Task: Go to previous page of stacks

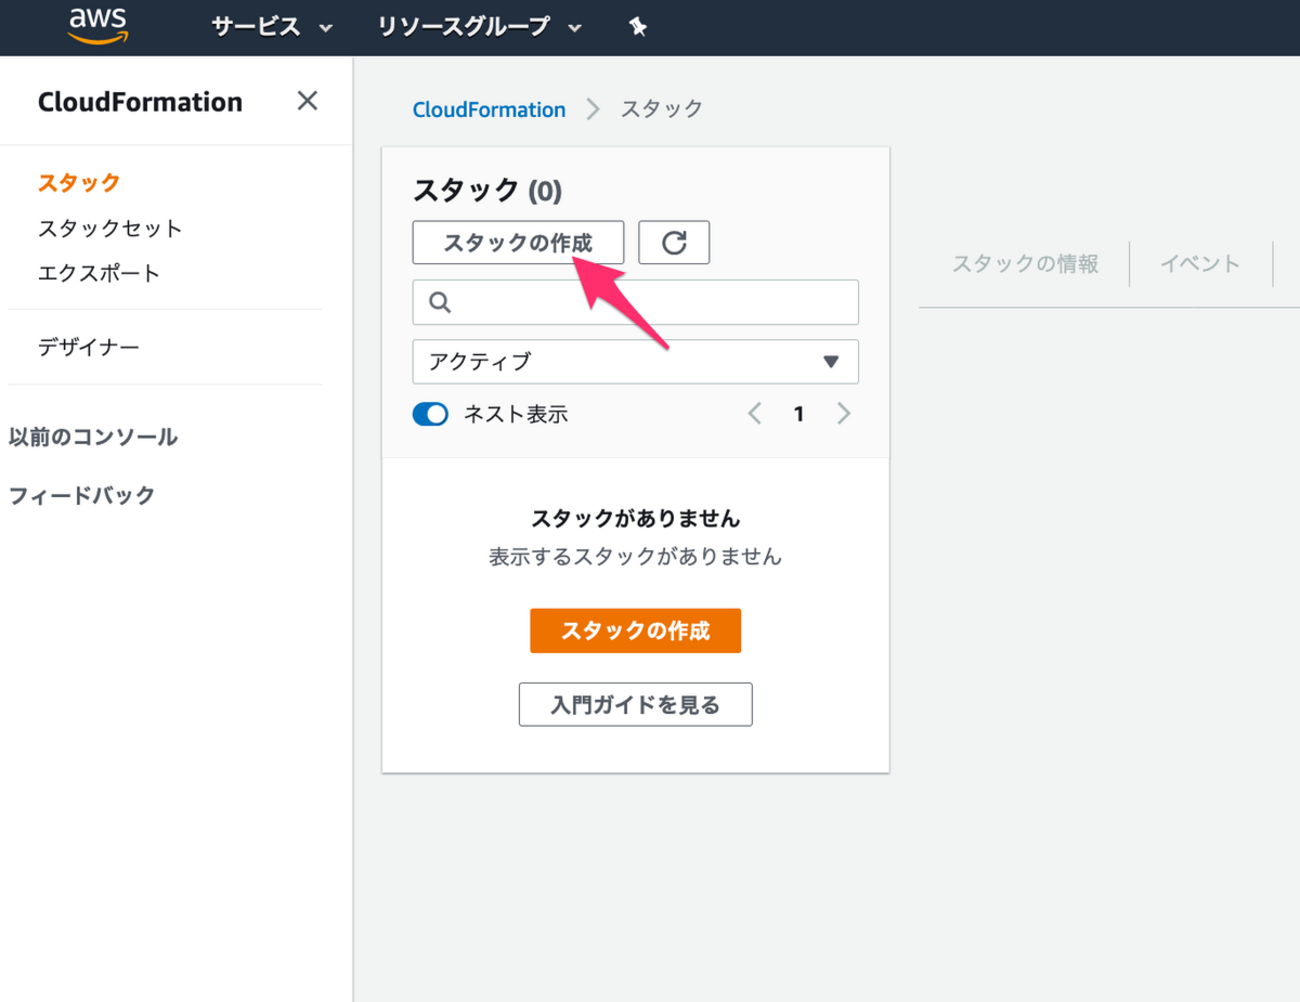Action: click(x=755, y=414)
